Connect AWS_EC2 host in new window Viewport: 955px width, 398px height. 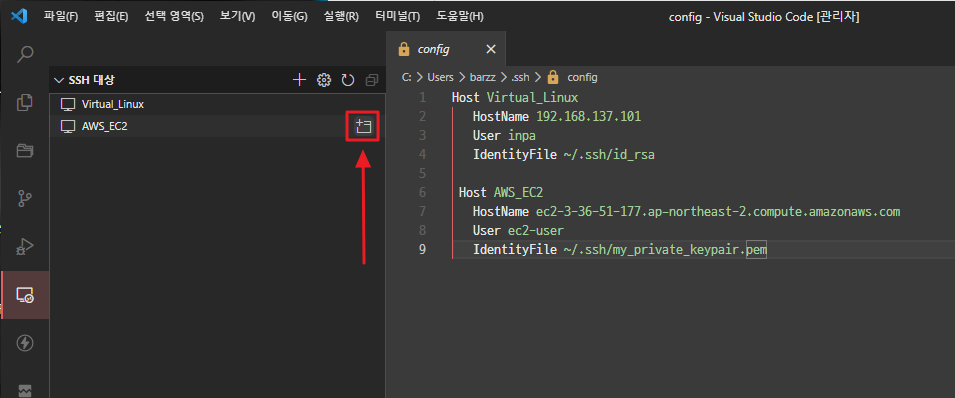[363, 126]
